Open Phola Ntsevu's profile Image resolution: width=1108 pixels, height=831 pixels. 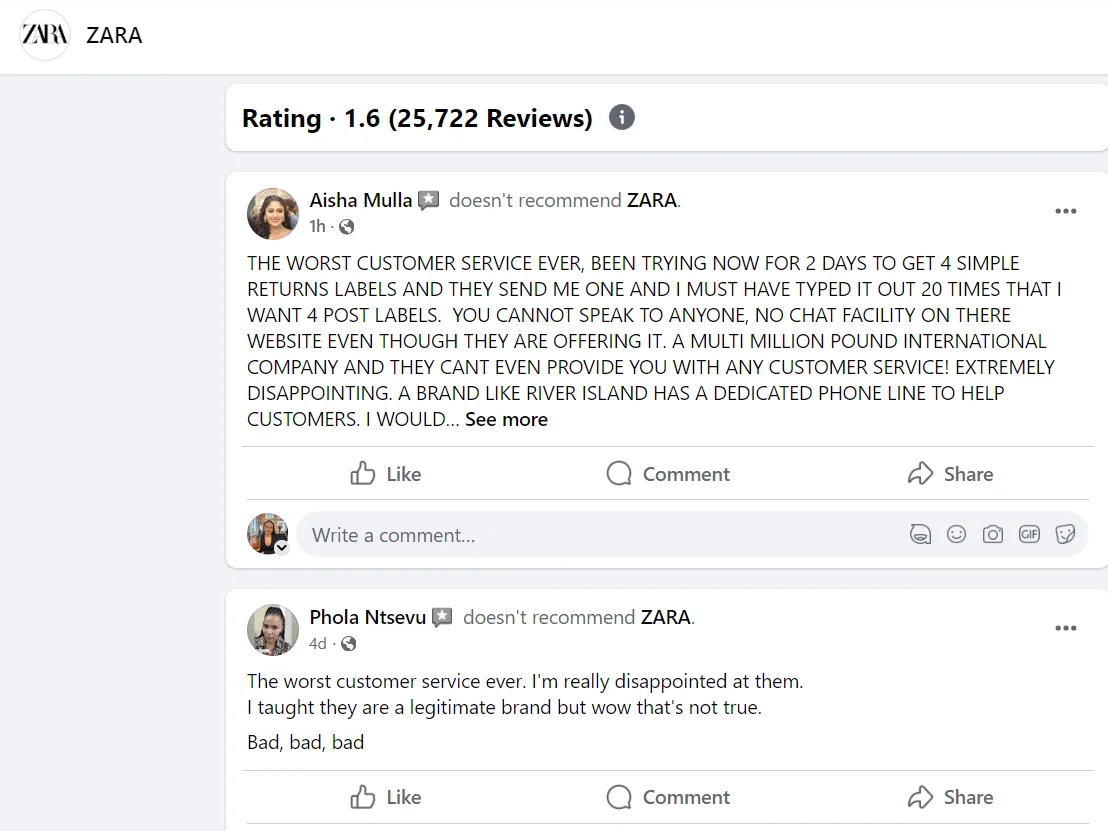367,617
